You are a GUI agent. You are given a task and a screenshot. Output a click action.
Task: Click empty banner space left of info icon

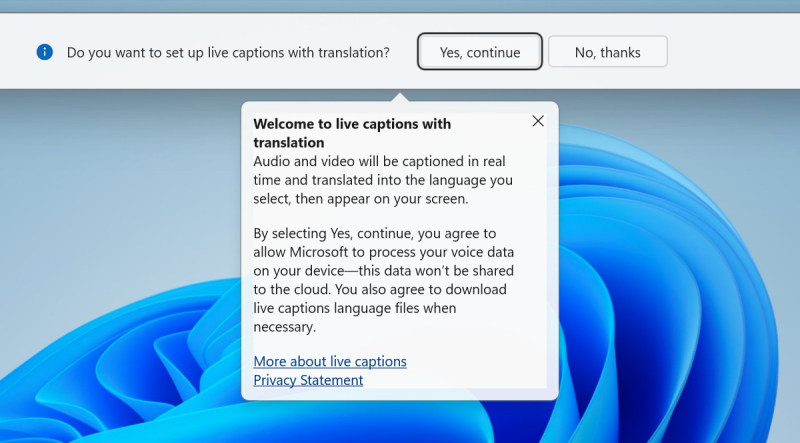click(16, 52)
